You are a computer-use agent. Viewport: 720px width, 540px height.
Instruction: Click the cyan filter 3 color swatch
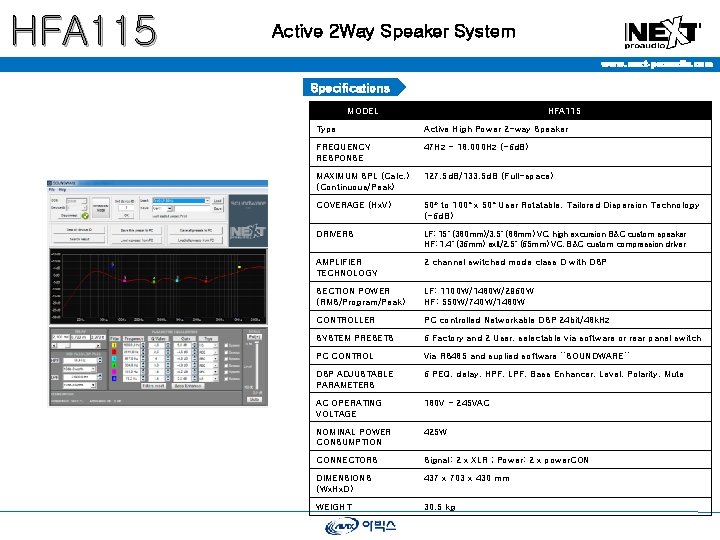[x=114, y=359]
